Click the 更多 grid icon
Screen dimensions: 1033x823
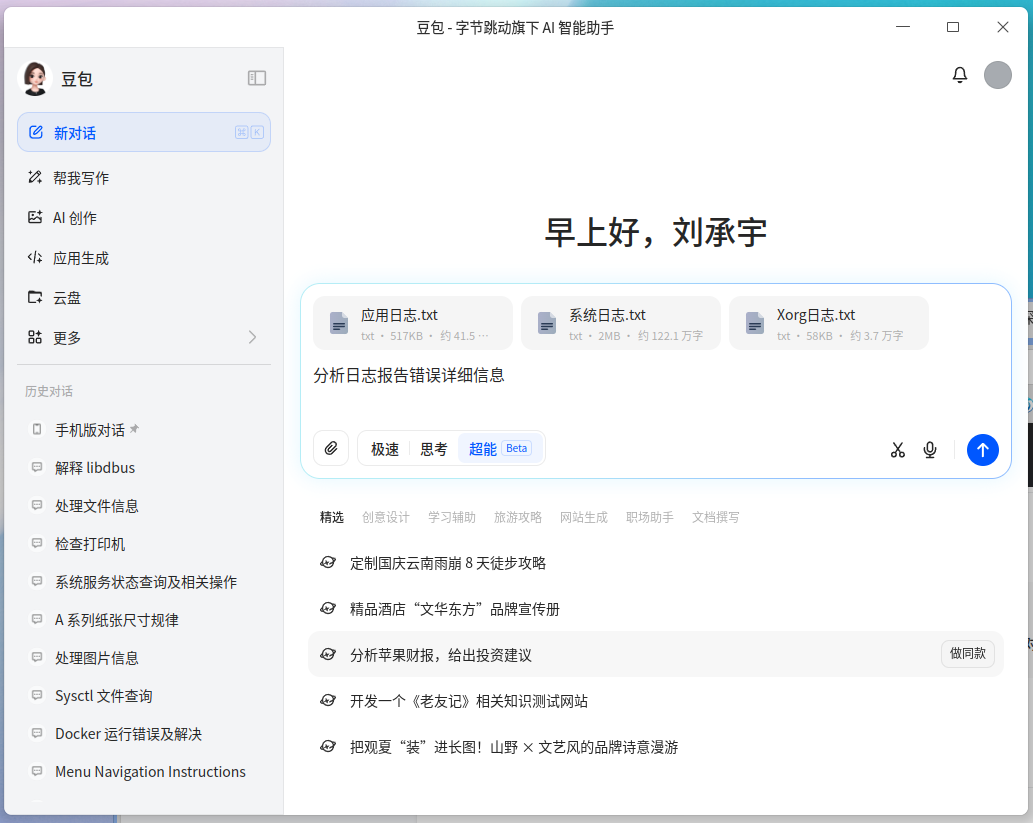(35, 337)
